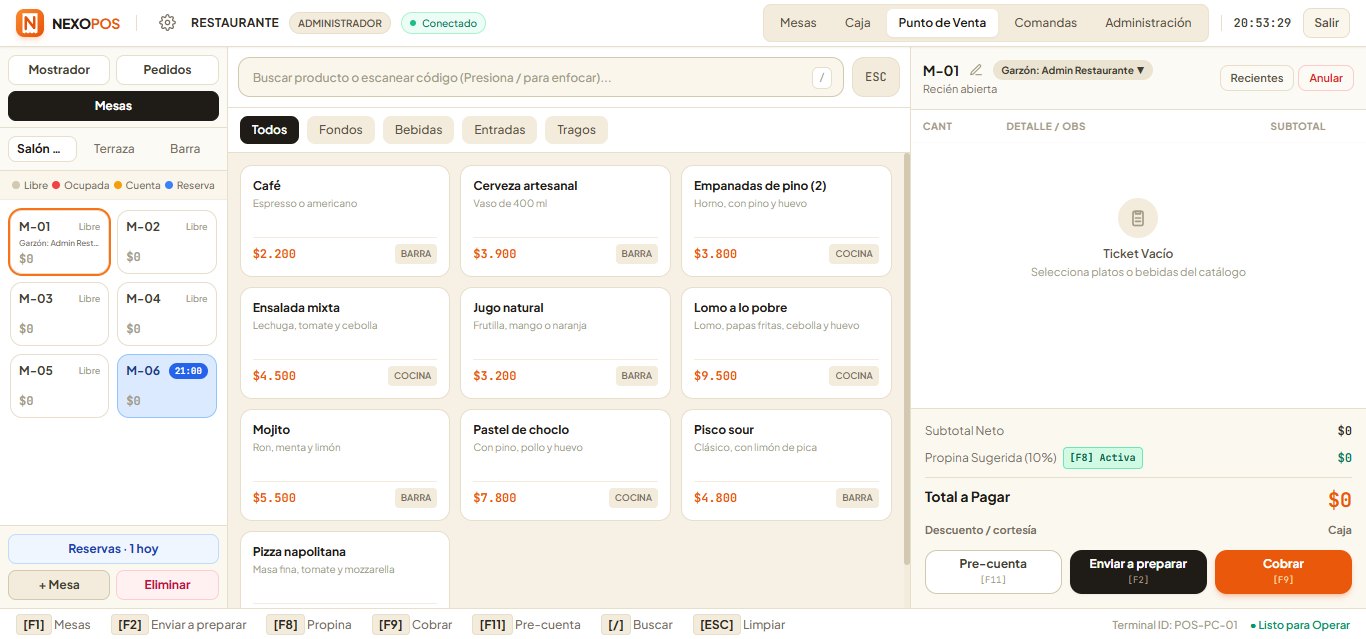Click the ESC Limpiar shortcut in footer
Screen dimensions: 1366x639
coord(739,625)
